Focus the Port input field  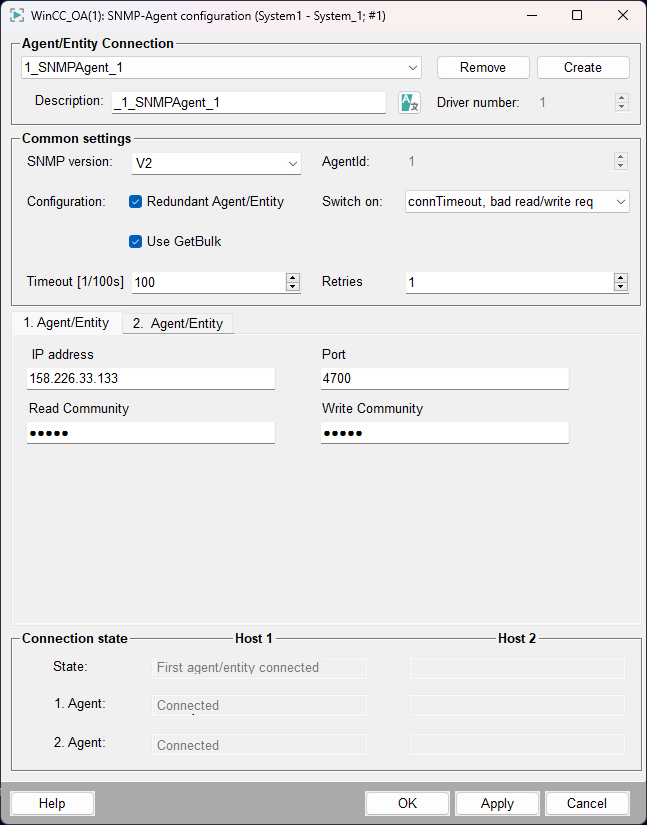(x=444, y=378)
